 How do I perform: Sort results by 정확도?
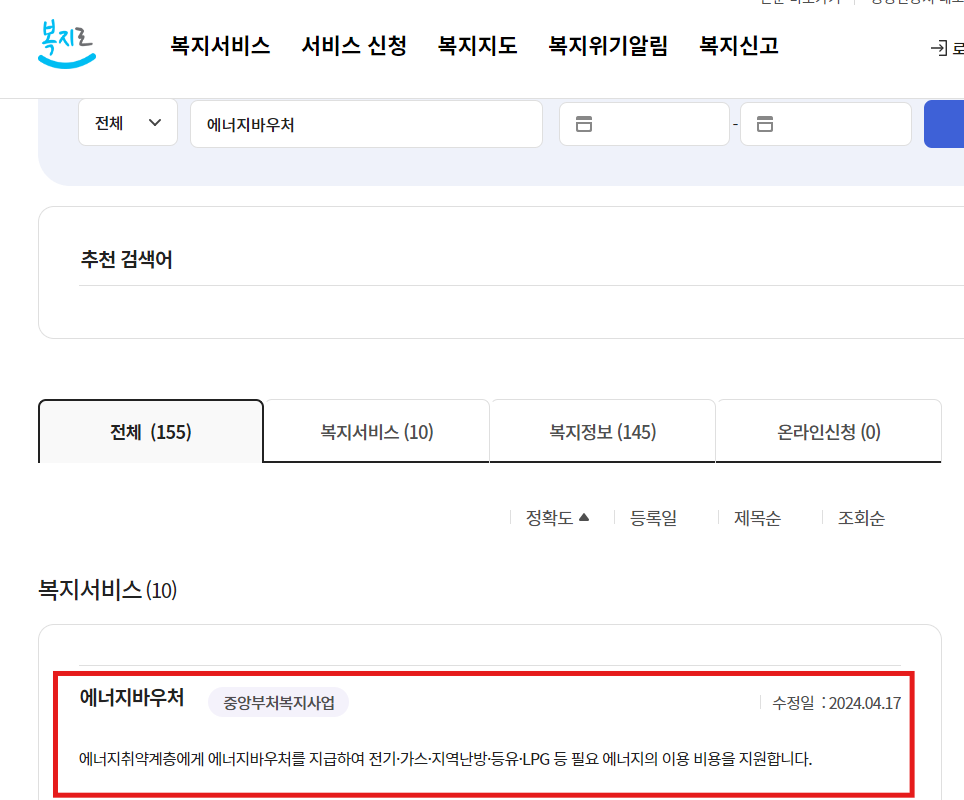pyautogui.click(x=557, y=518)
